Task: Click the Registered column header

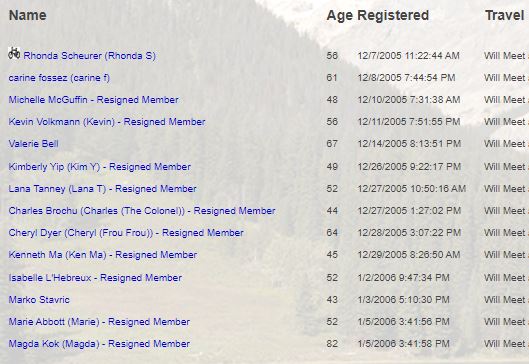Action: click(x=393, y=16)
